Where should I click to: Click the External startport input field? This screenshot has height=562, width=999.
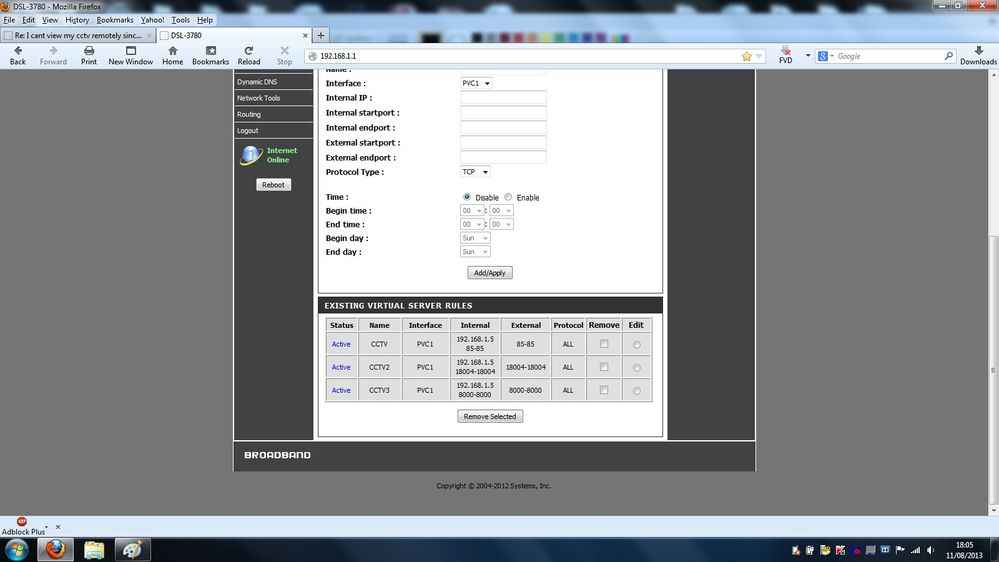[x=503, y=143]
